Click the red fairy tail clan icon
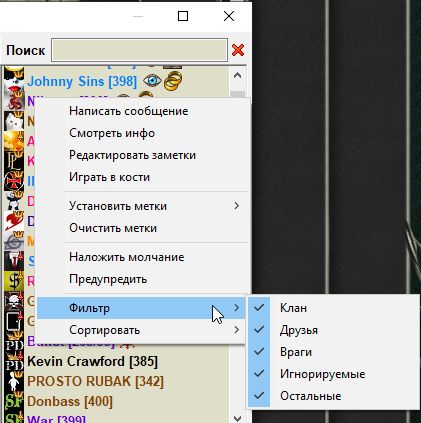This screenshot has height=423, width=421. coord(14,221)
